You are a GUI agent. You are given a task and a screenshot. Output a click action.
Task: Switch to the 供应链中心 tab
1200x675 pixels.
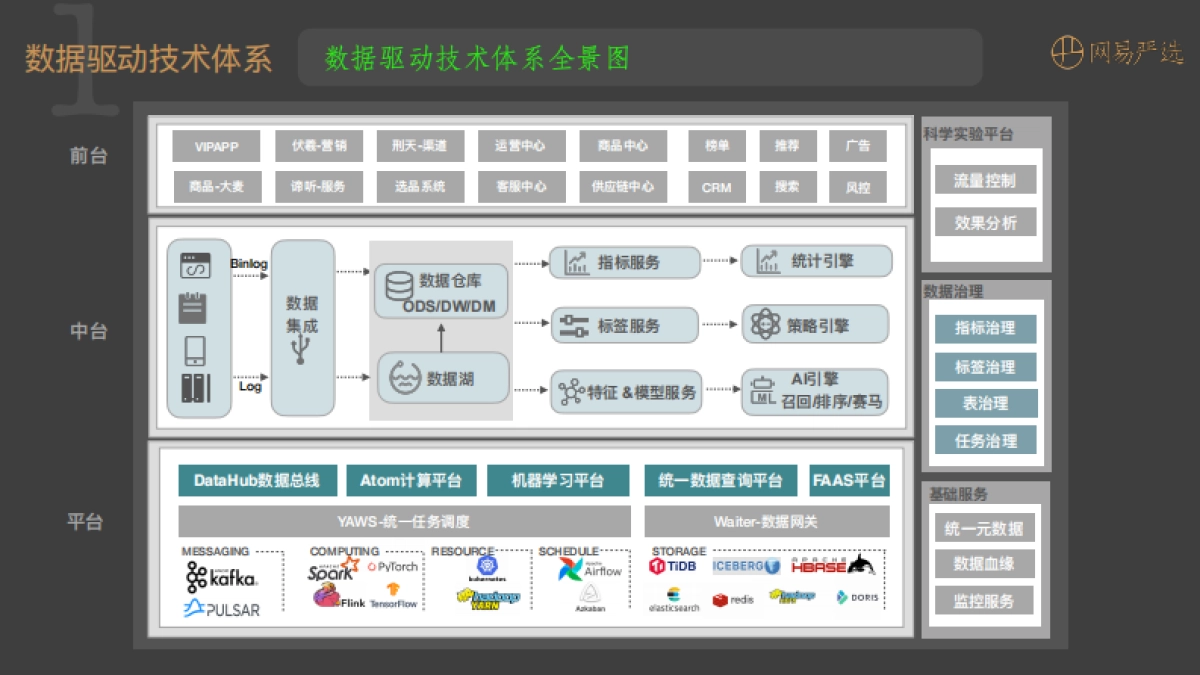(x=622, y=186)
